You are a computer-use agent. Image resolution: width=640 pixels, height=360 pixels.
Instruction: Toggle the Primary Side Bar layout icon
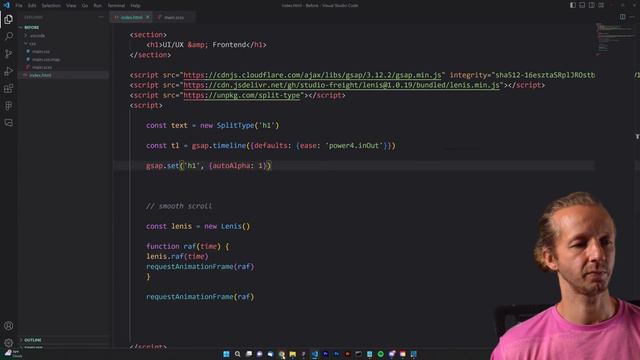[573, 5]
